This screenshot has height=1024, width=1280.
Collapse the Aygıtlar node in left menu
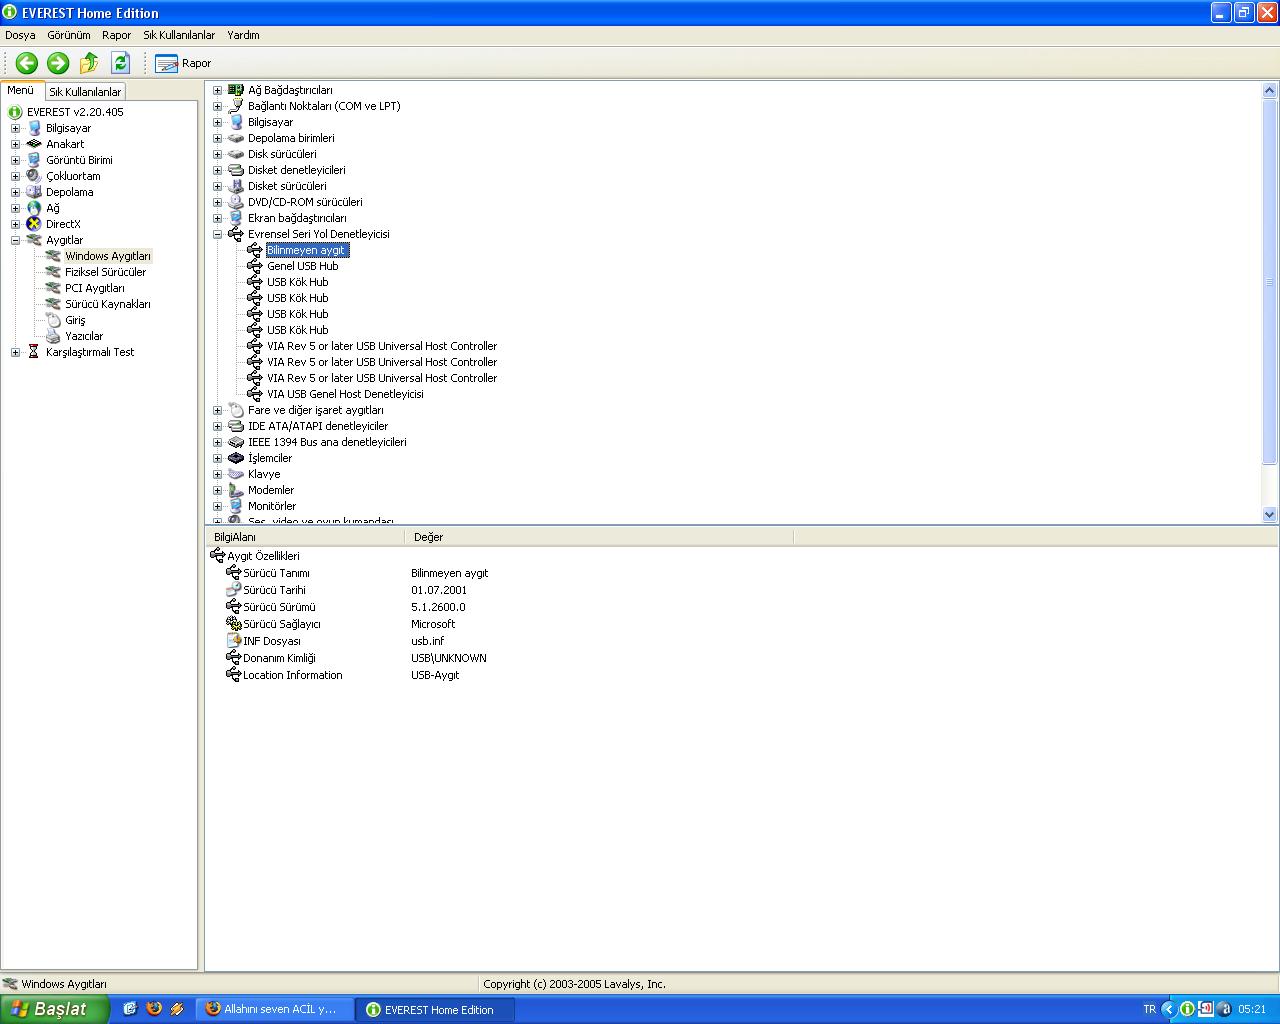(15, 240)
